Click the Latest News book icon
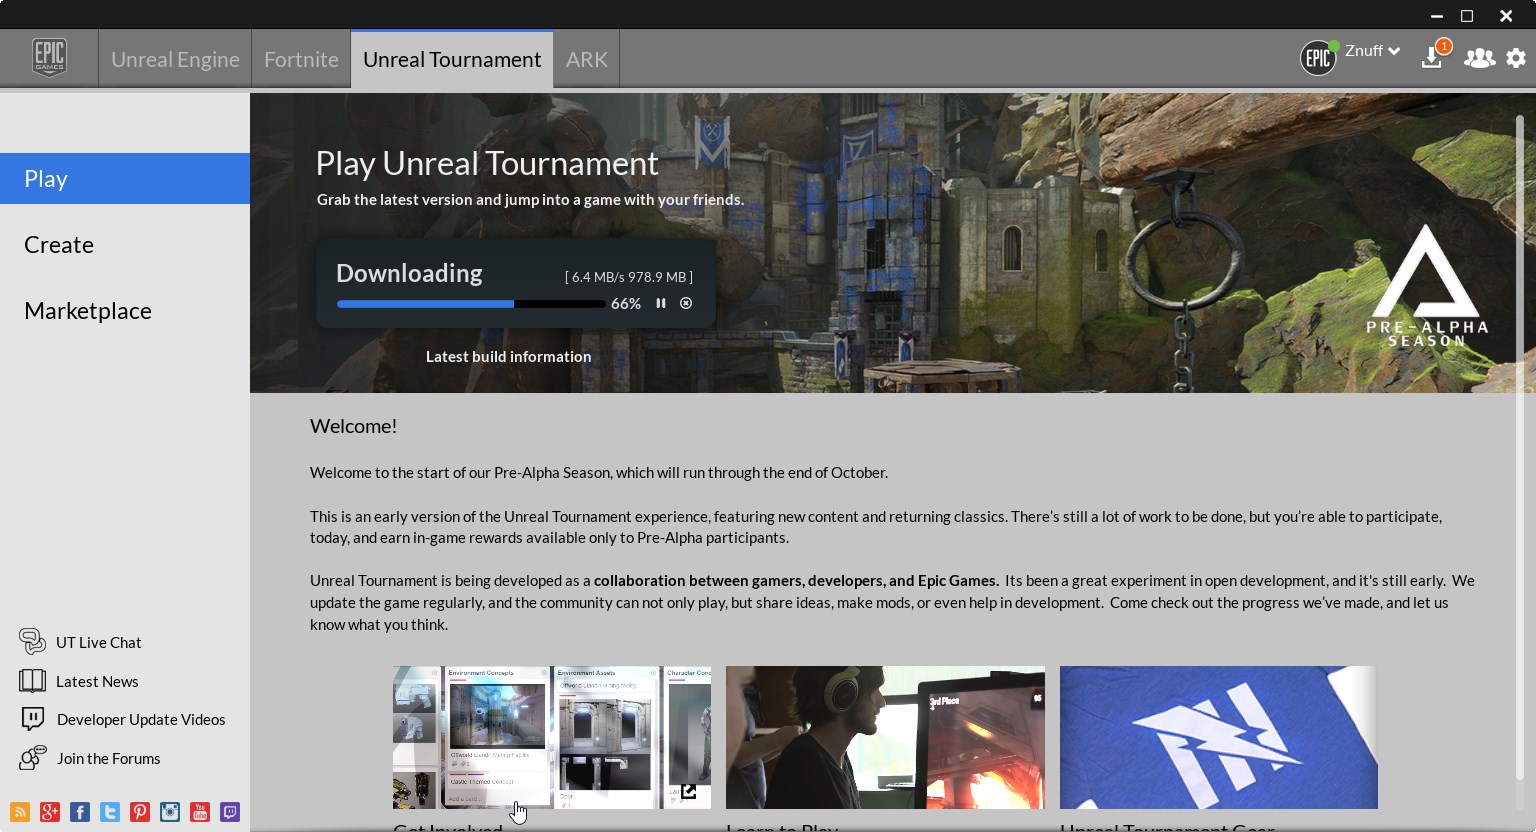The width and height of the screenshot is (1536, 832). tap(32, 680)
